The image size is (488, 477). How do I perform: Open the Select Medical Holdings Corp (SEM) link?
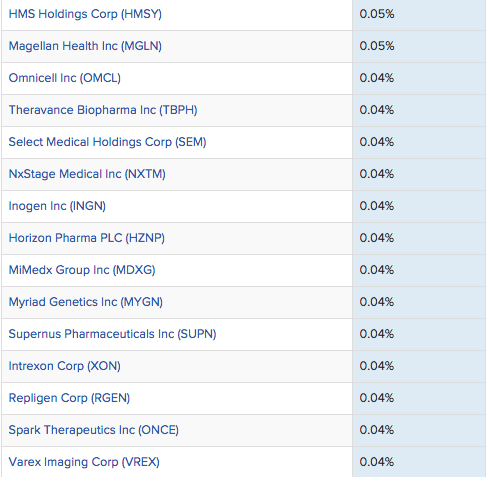[107, 142]
